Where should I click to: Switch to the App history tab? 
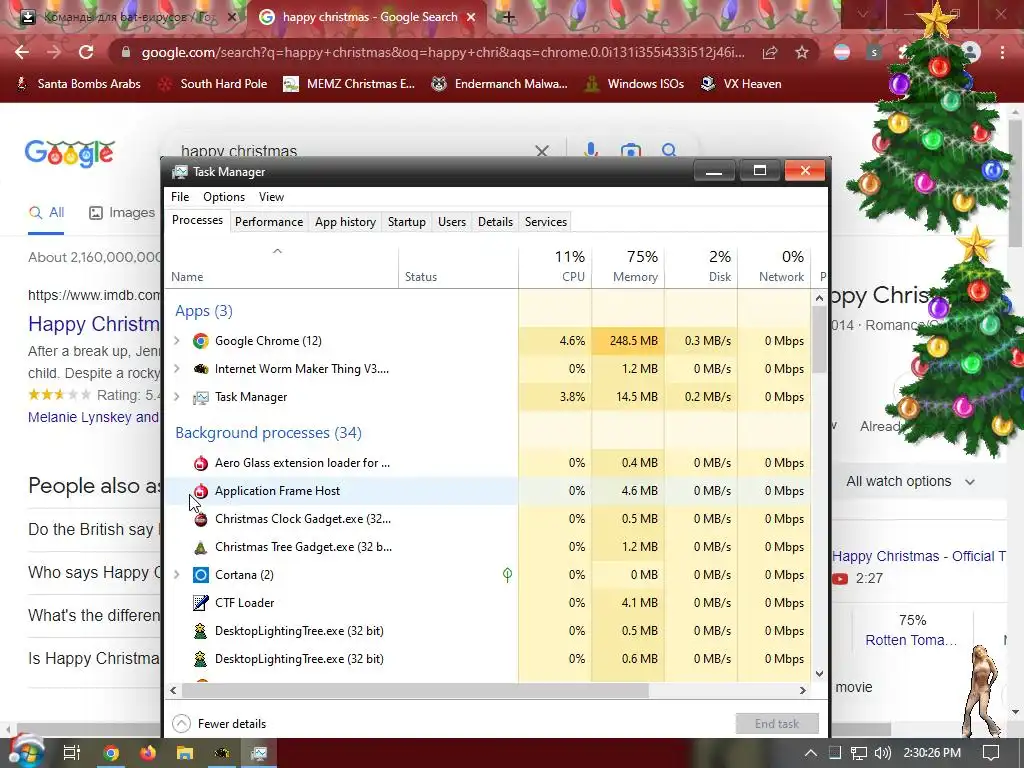[x=345, y=222]
